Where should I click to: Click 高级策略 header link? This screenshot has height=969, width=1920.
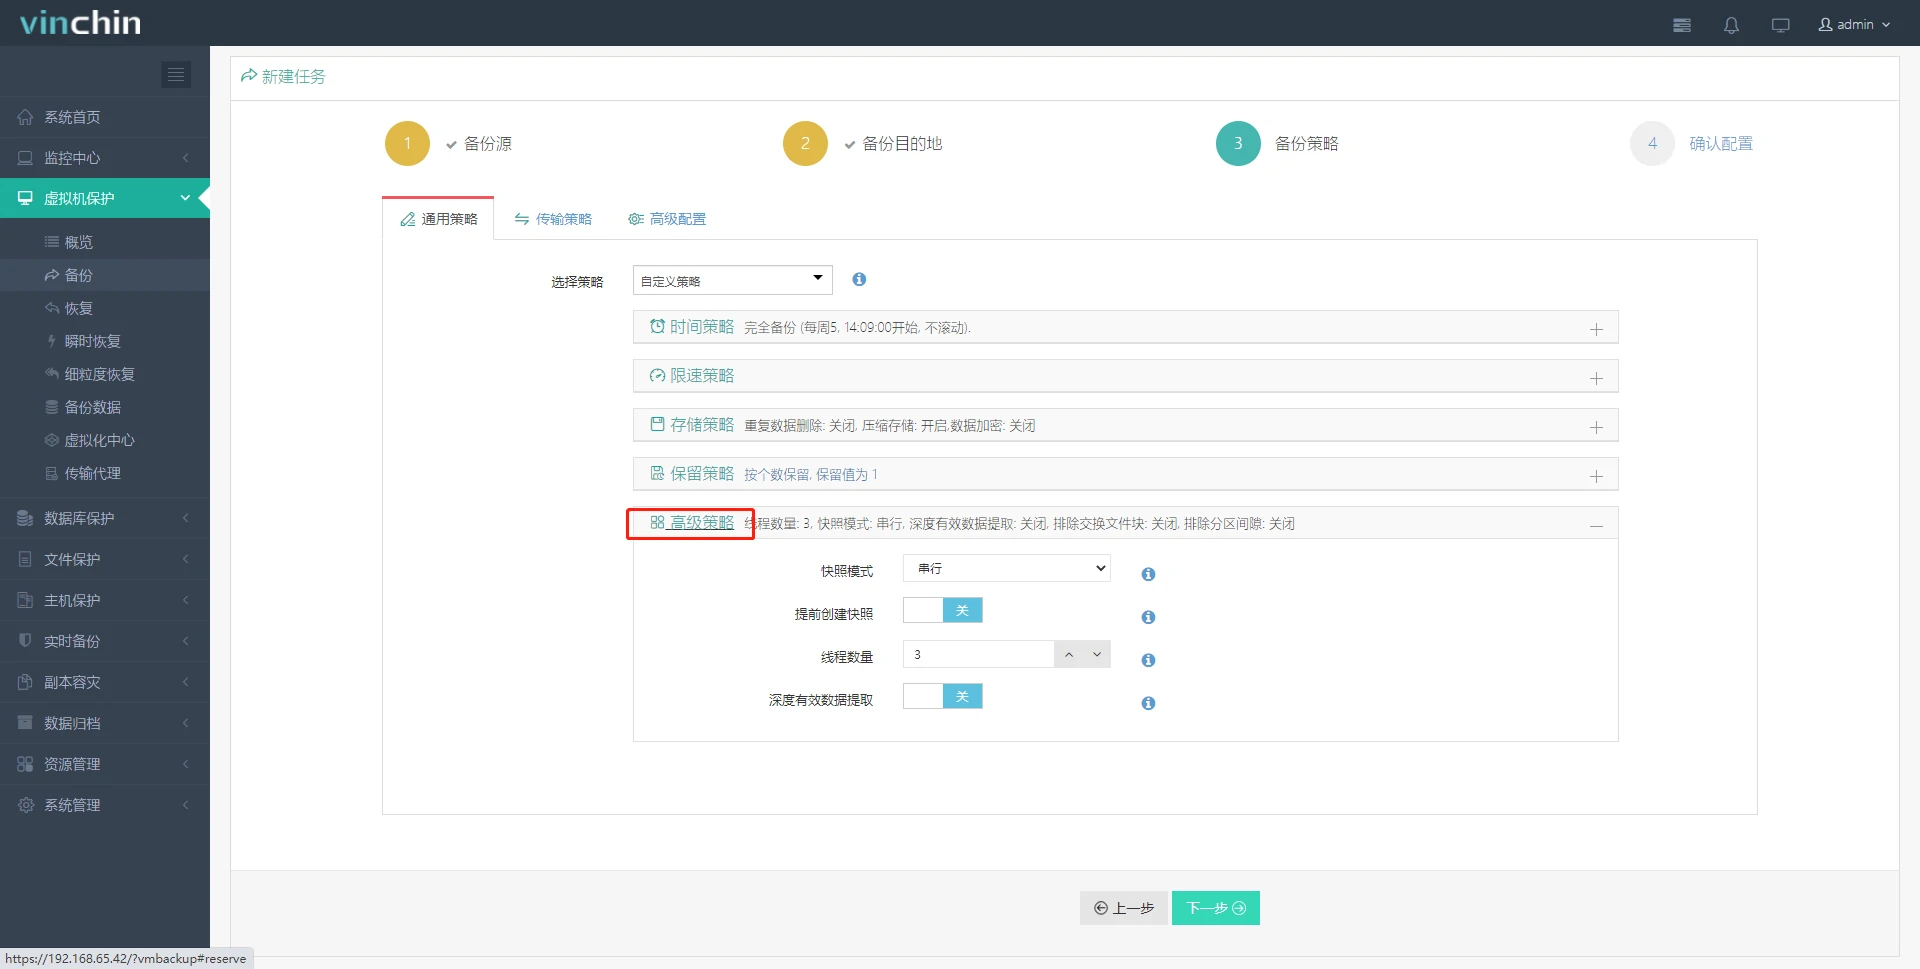tap(692, 523)
